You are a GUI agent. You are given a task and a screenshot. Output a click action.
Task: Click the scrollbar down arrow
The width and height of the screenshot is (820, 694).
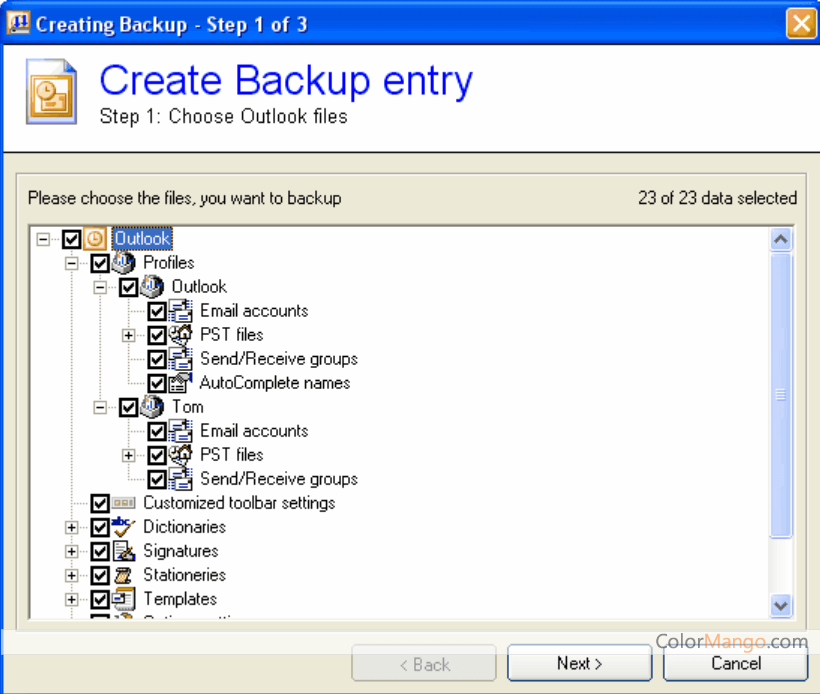tap(781, 605)
